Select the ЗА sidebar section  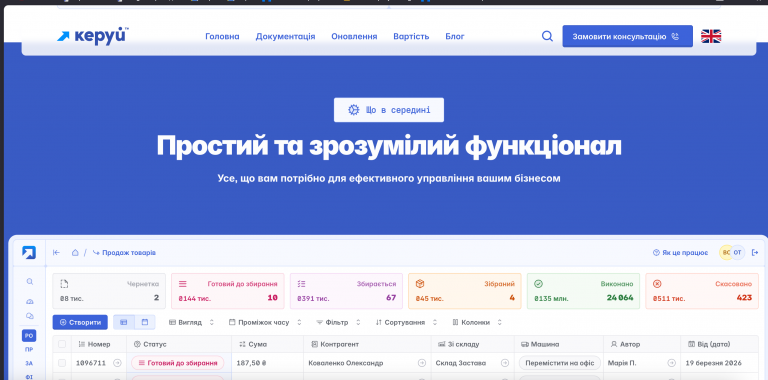coord(29,363)
